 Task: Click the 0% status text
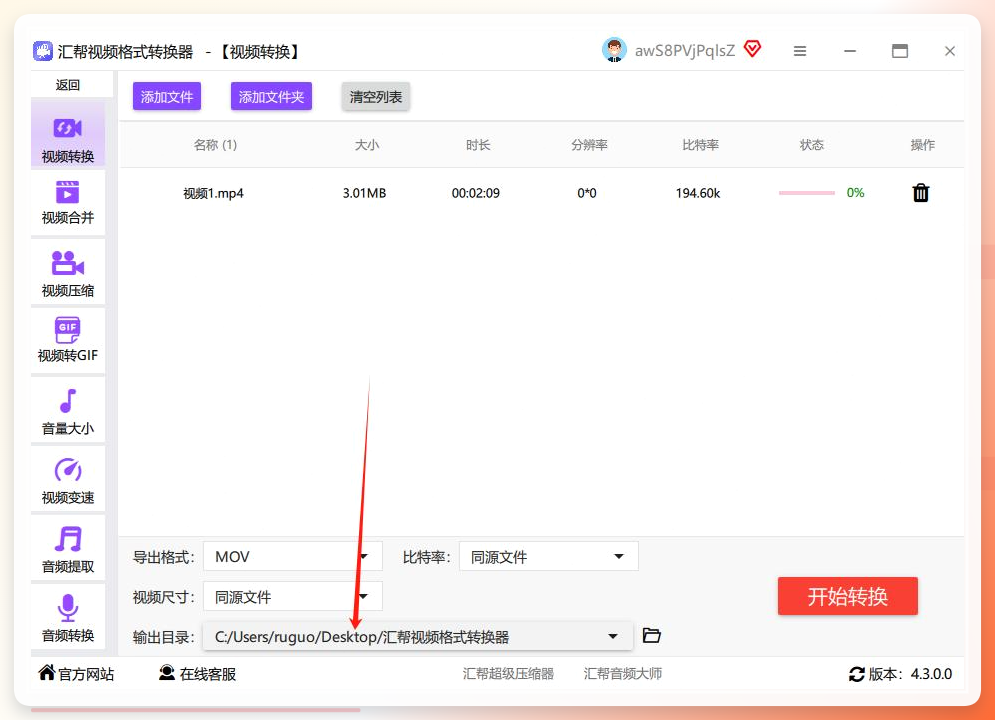coord(855,193)
